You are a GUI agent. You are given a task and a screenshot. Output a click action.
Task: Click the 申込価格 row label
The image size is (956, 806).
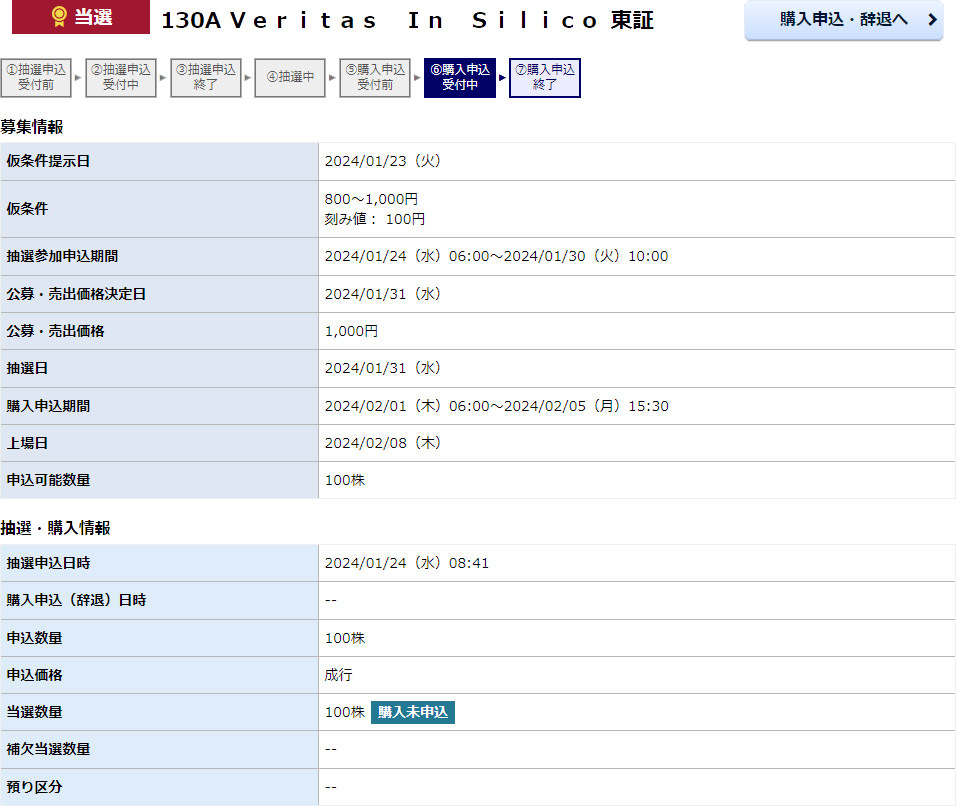click(34, 676)
